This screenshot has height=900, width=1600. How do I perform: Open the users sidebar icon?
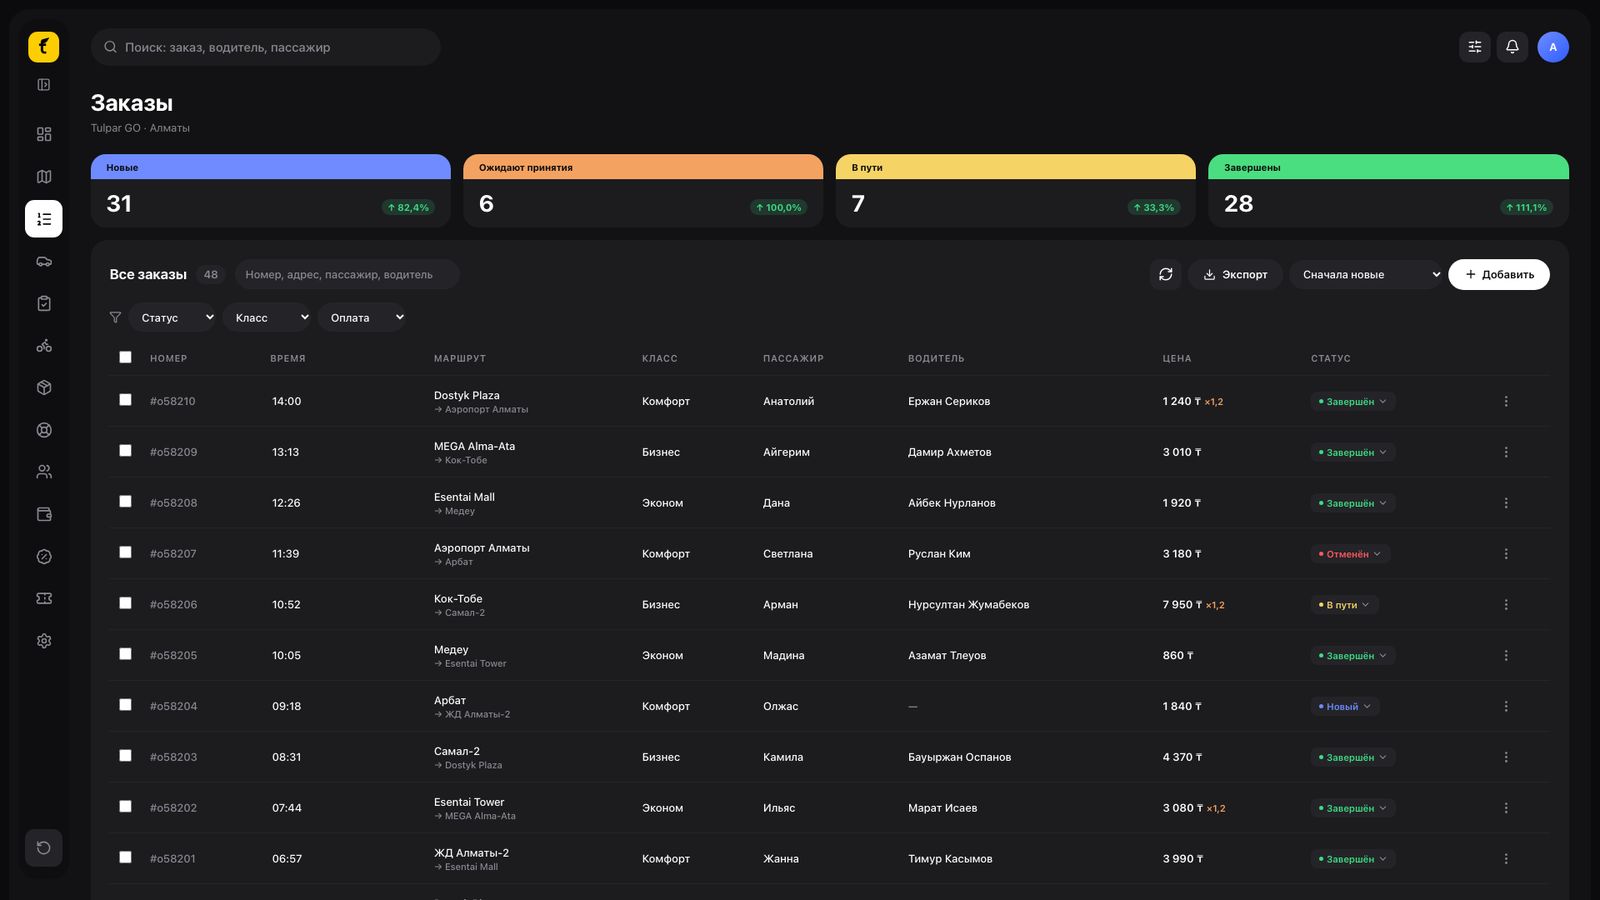click(x=44, y=472)
